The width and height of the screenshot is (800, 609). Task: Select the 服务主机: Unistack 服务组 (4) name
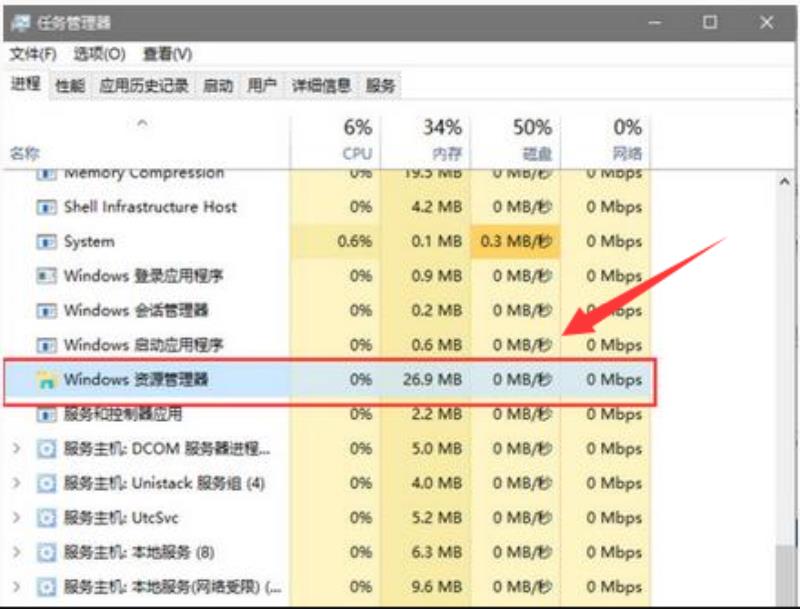pyautogui.click(x=164, y=484)
